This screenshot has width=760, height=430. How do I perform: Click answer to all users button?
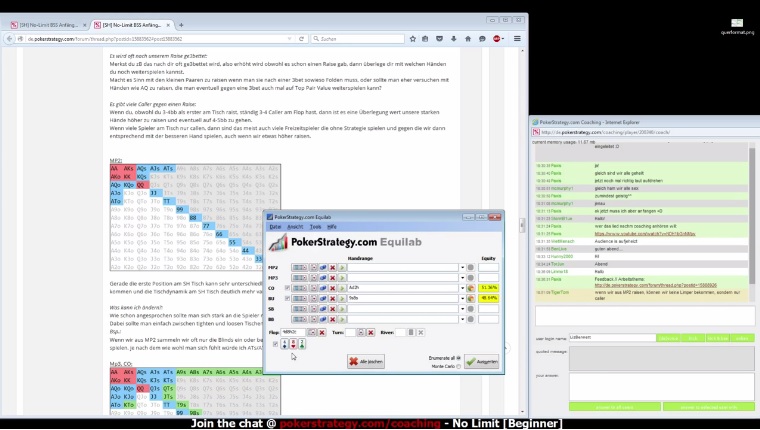pos(614,407)
